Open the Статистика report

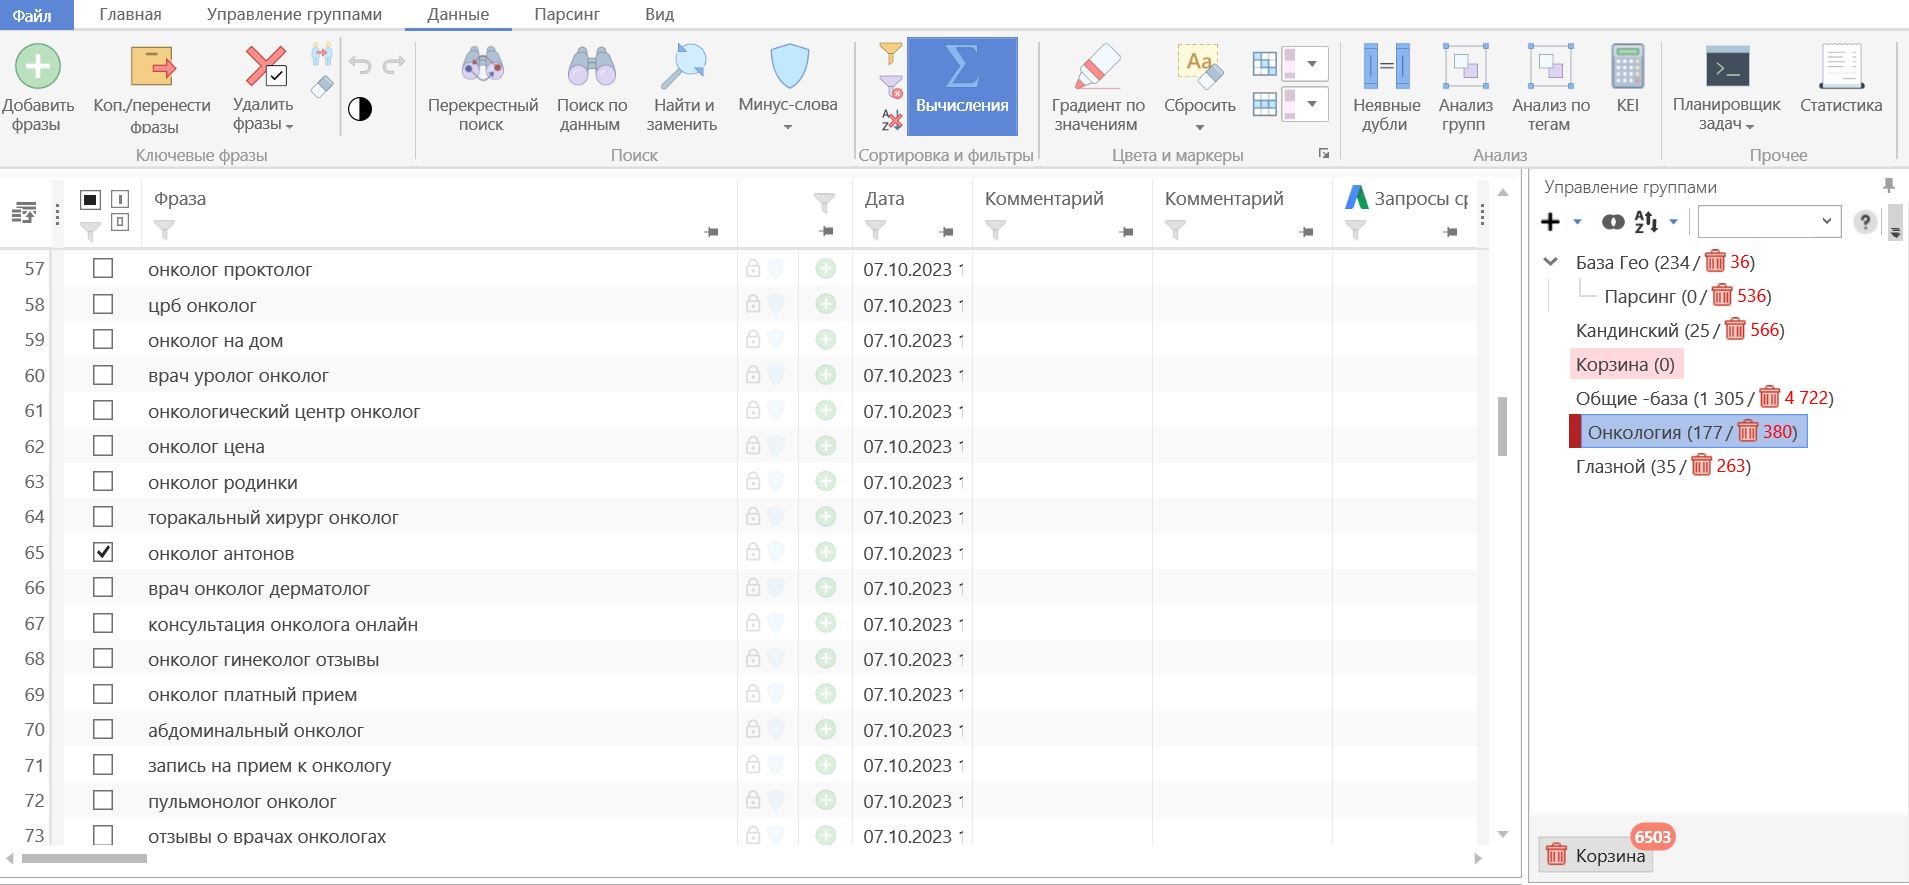[1841, 80]
